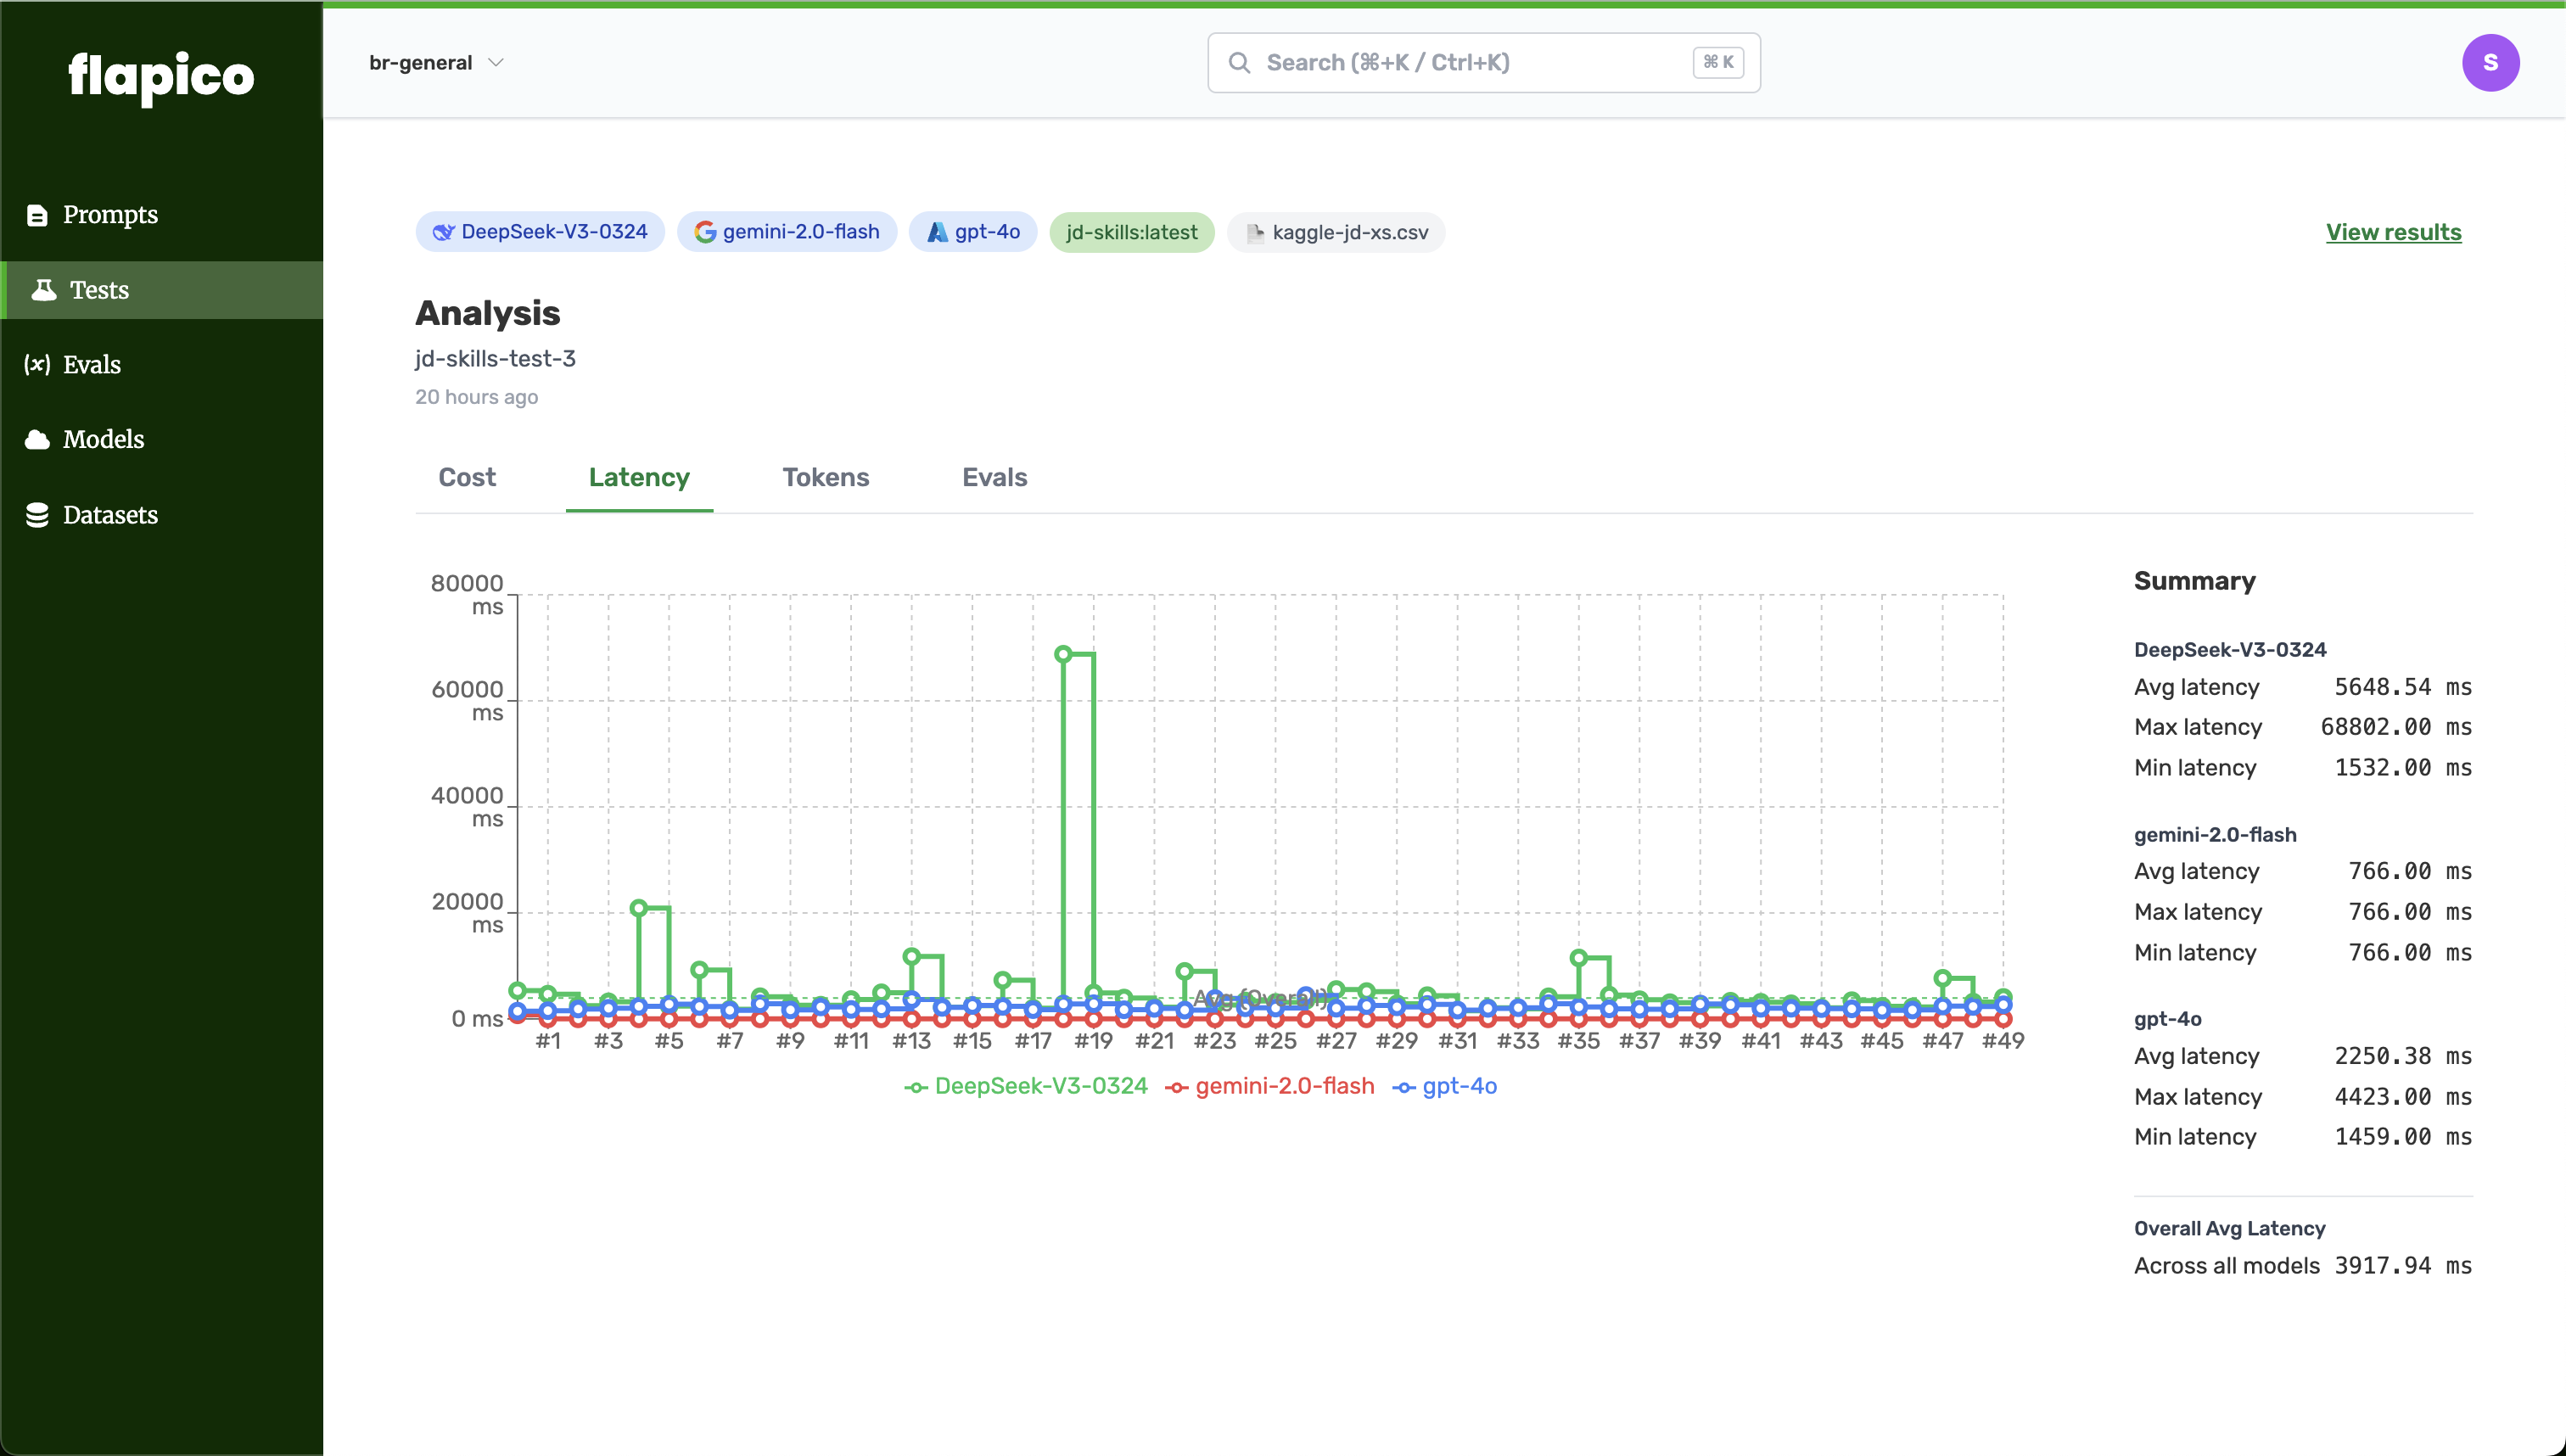
Task: Click the Datasets database icon
Action: [37, 515]
